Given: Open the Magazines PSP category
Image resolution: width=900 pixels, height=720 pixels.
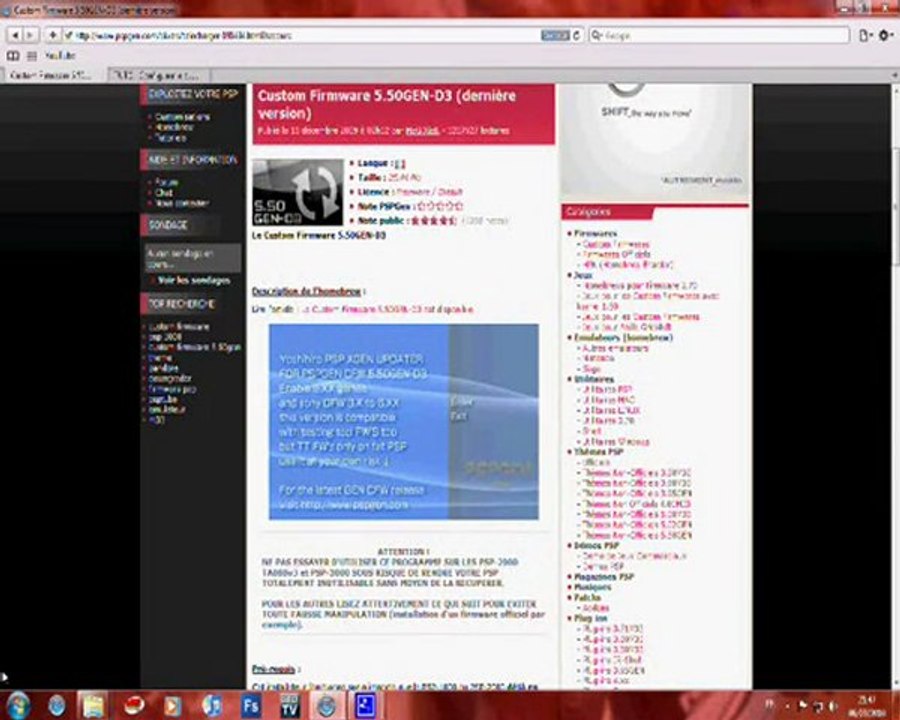Looking at the screenshot, I should pos(604,577).
